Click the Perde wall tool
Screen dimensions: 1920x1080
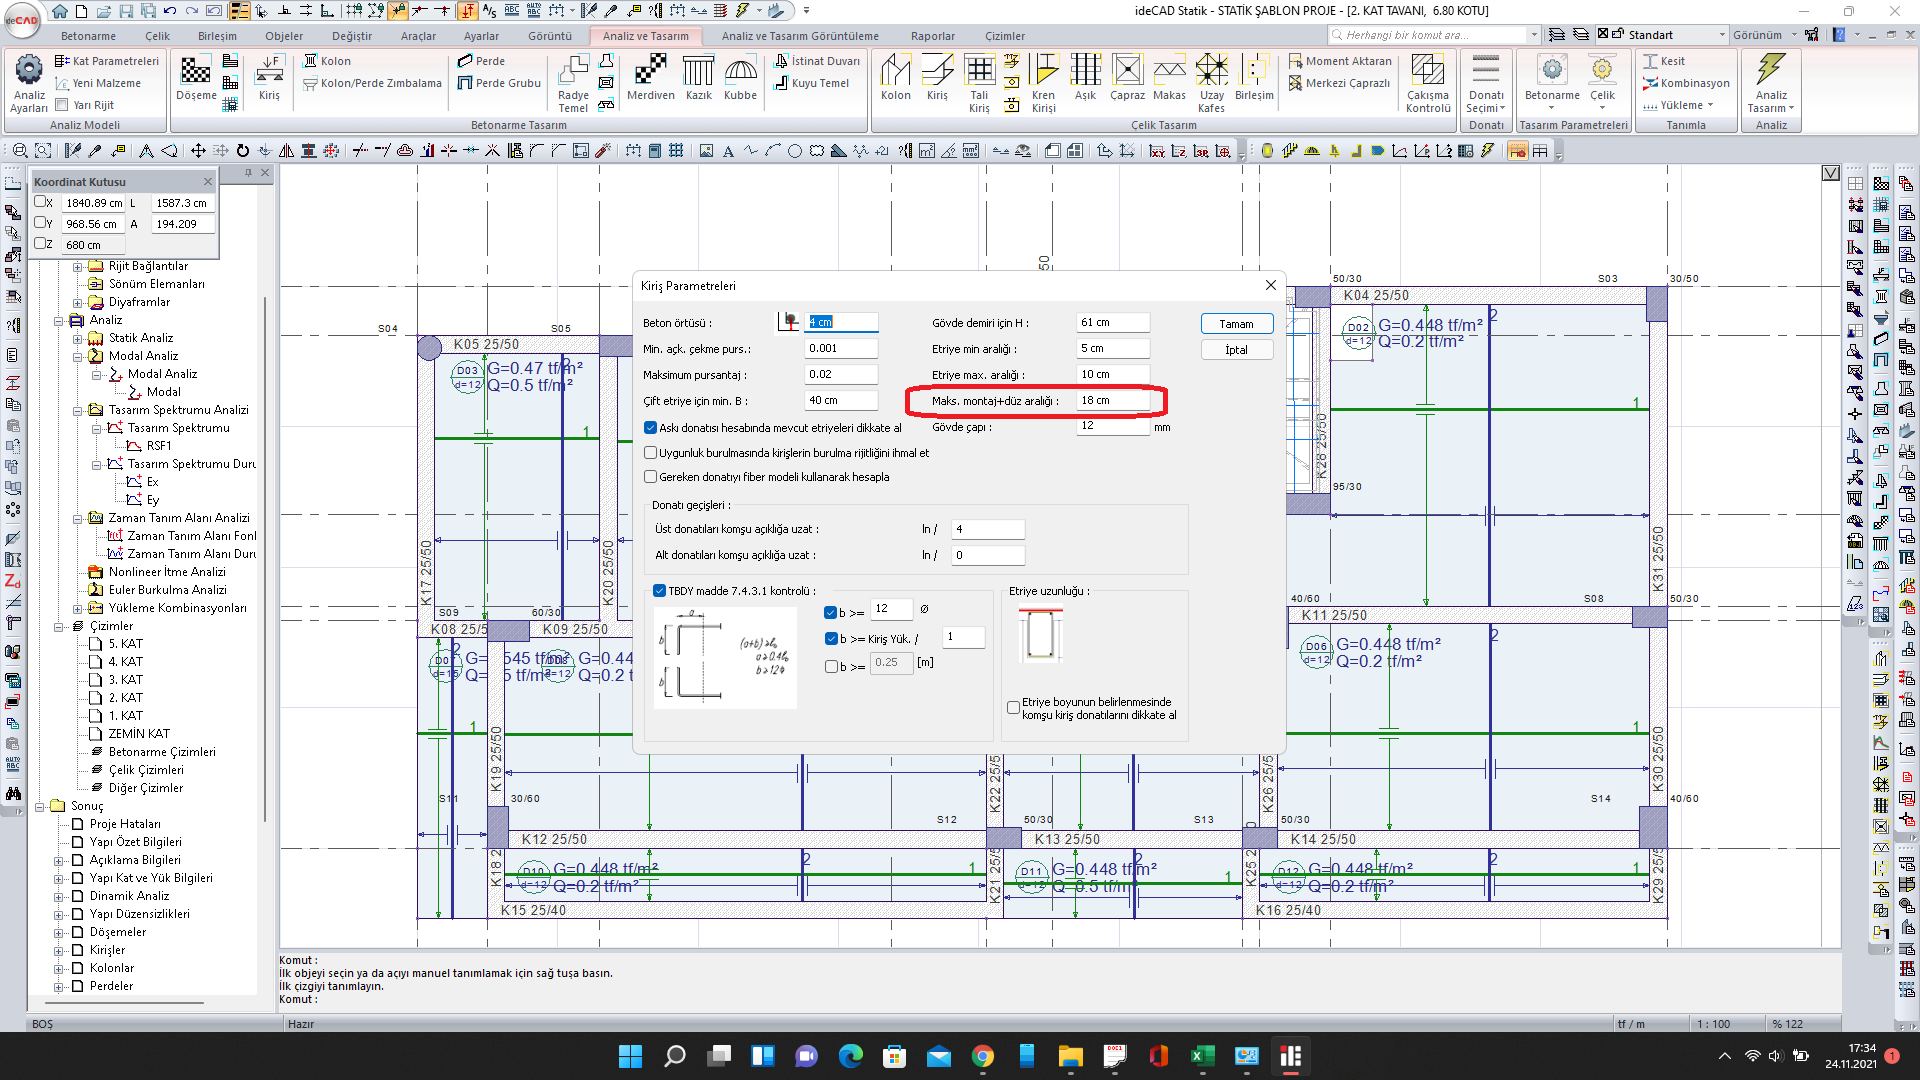[x=481, y=61]
